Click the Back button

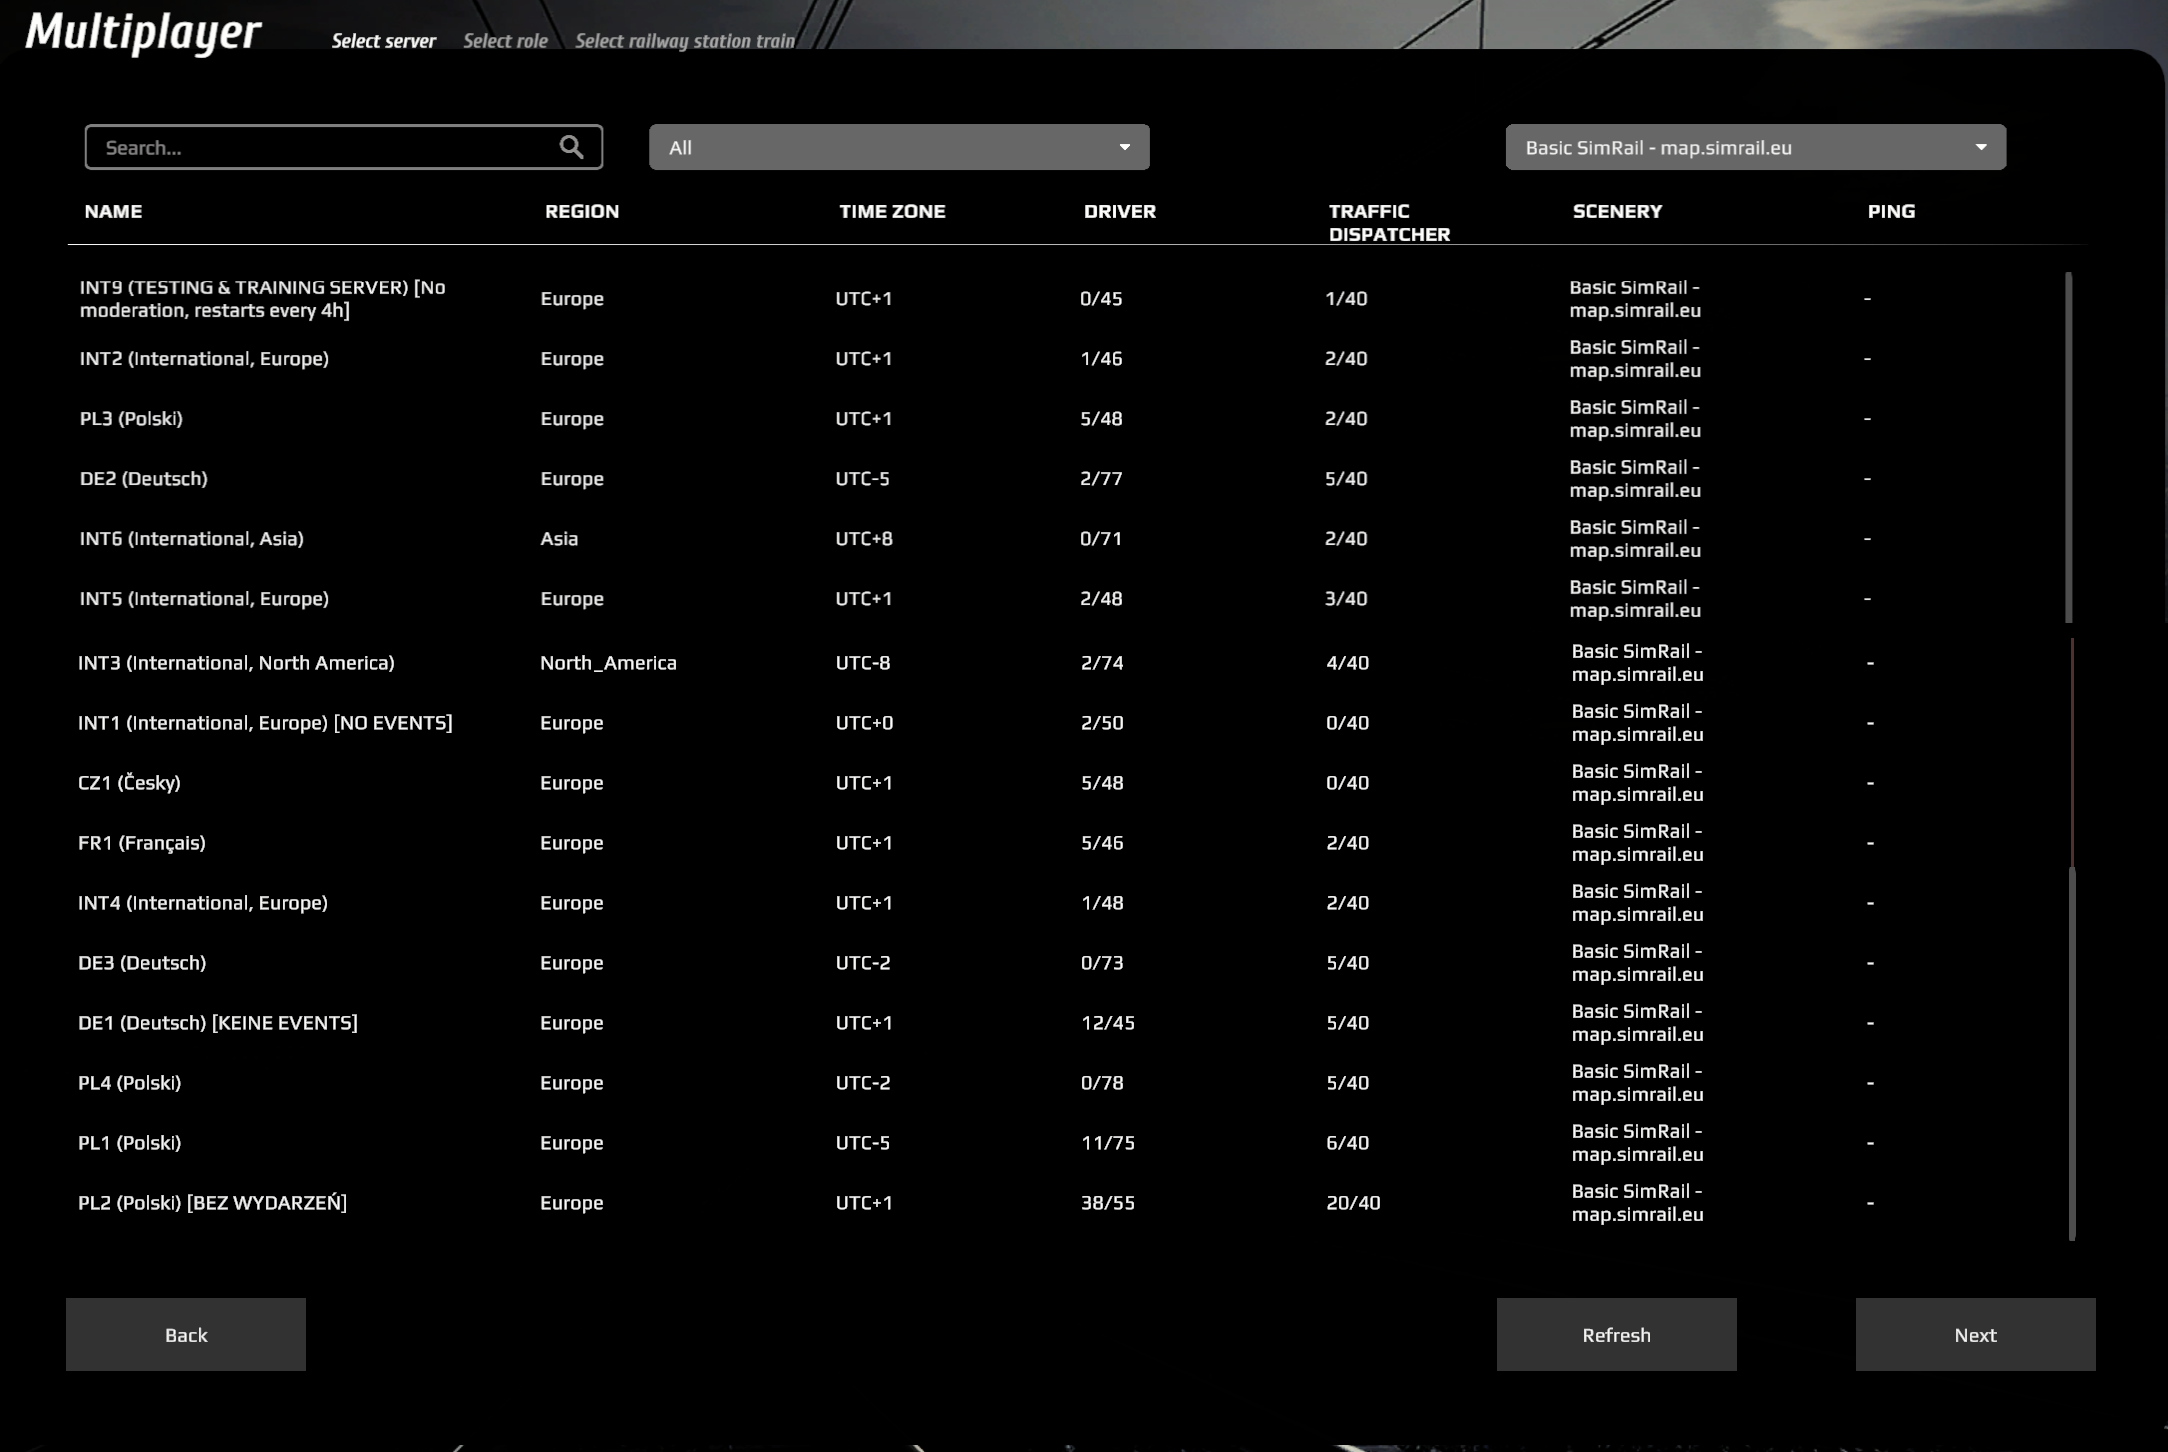(186, 1334)
